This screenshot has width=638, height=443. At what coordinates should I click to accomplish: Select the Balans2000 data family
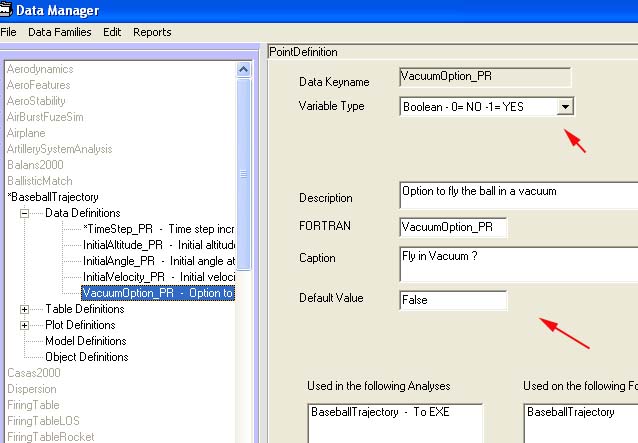click(35, 165)
